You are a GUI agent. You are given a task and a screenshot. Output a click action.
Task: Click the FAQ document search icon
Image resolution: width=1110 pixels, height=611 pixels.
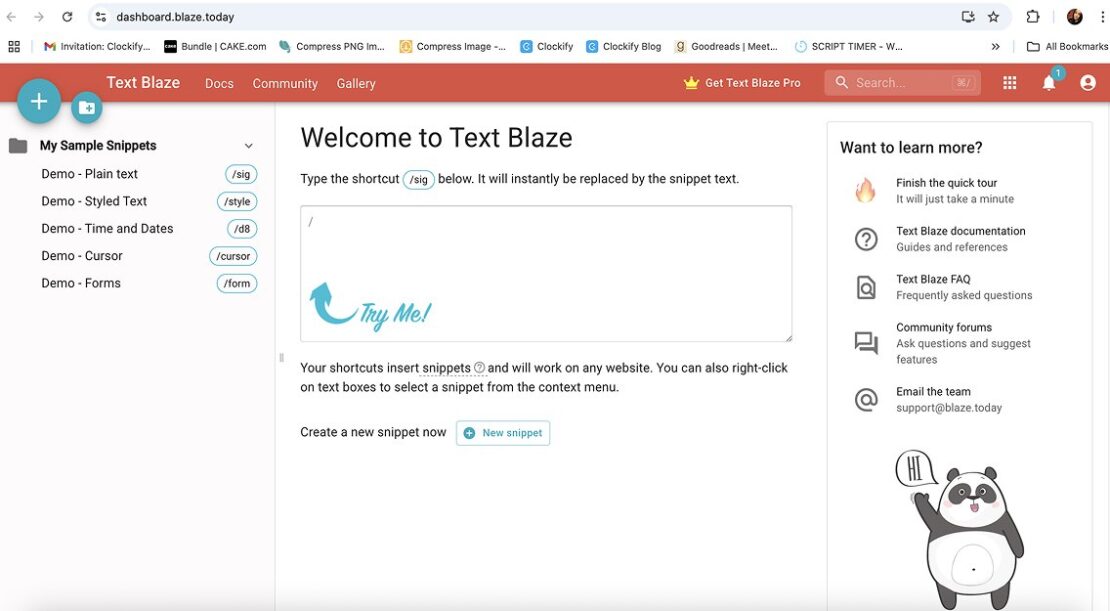pyautogui.click(x=866, y=287)
